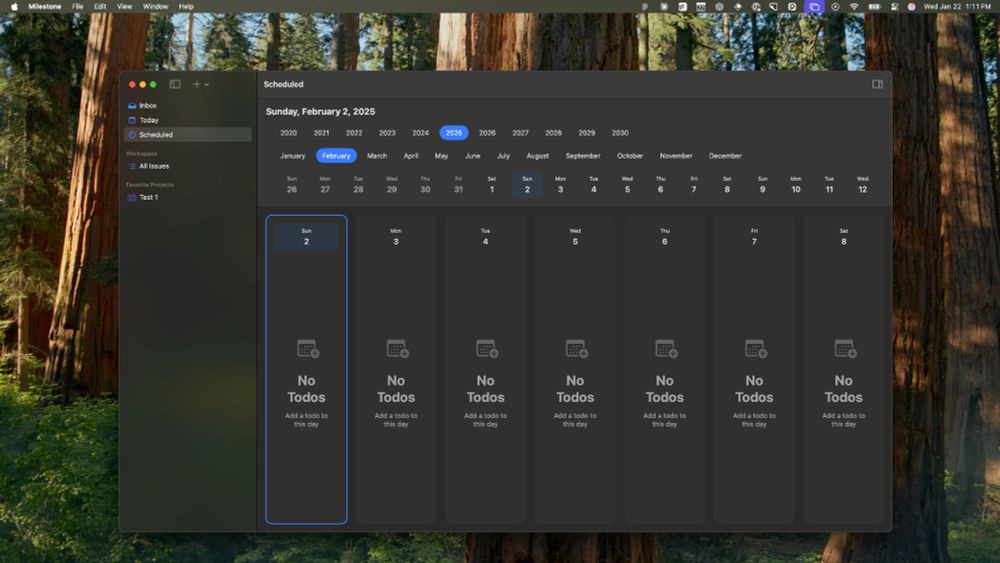This screenshot has width=1000, height=563.
Task: Jump to Wed 5 in date strip
Action: click(627, 185)
